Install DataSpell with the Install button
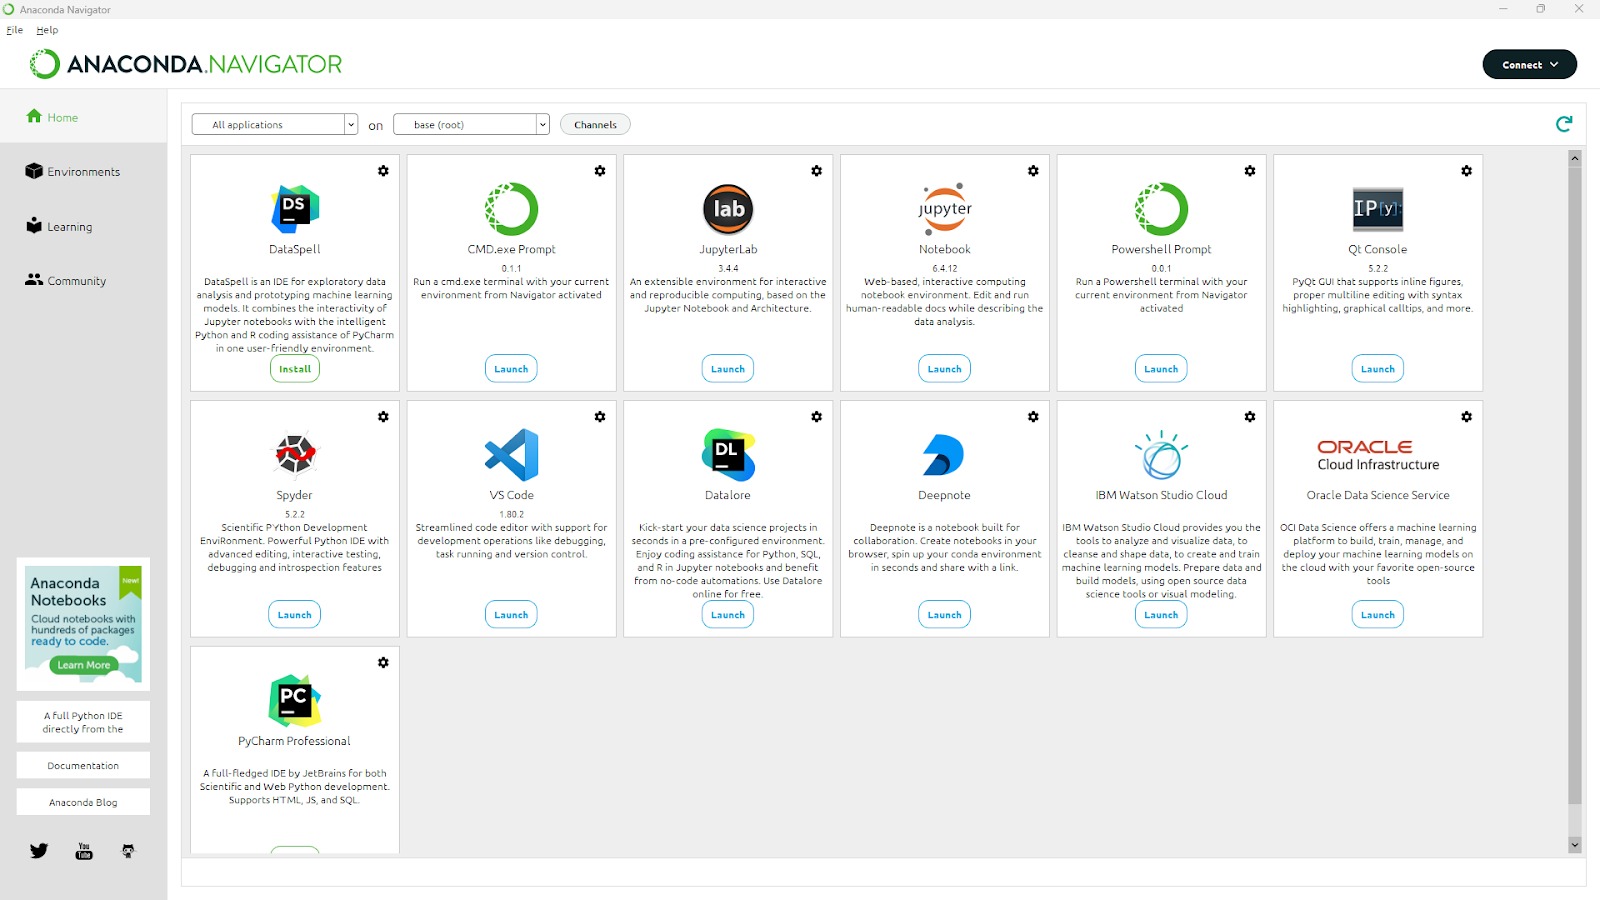This screenshot has width=1600, height=900. point(295,369)
